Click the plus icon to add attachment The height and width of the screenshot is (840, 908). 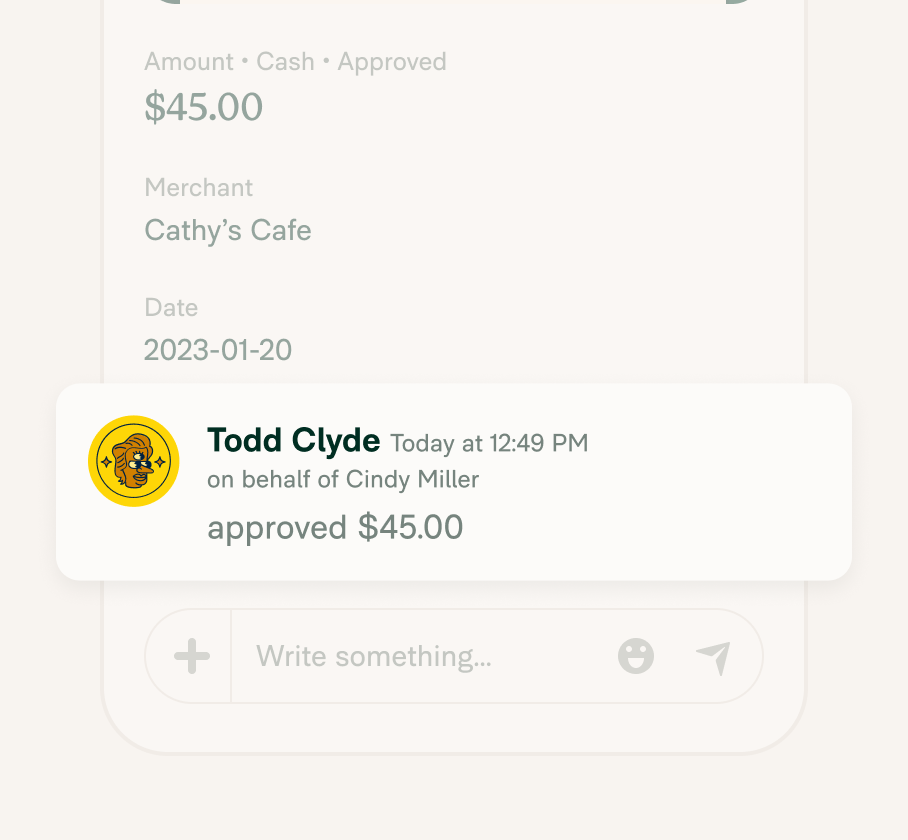tap(191, 657)
